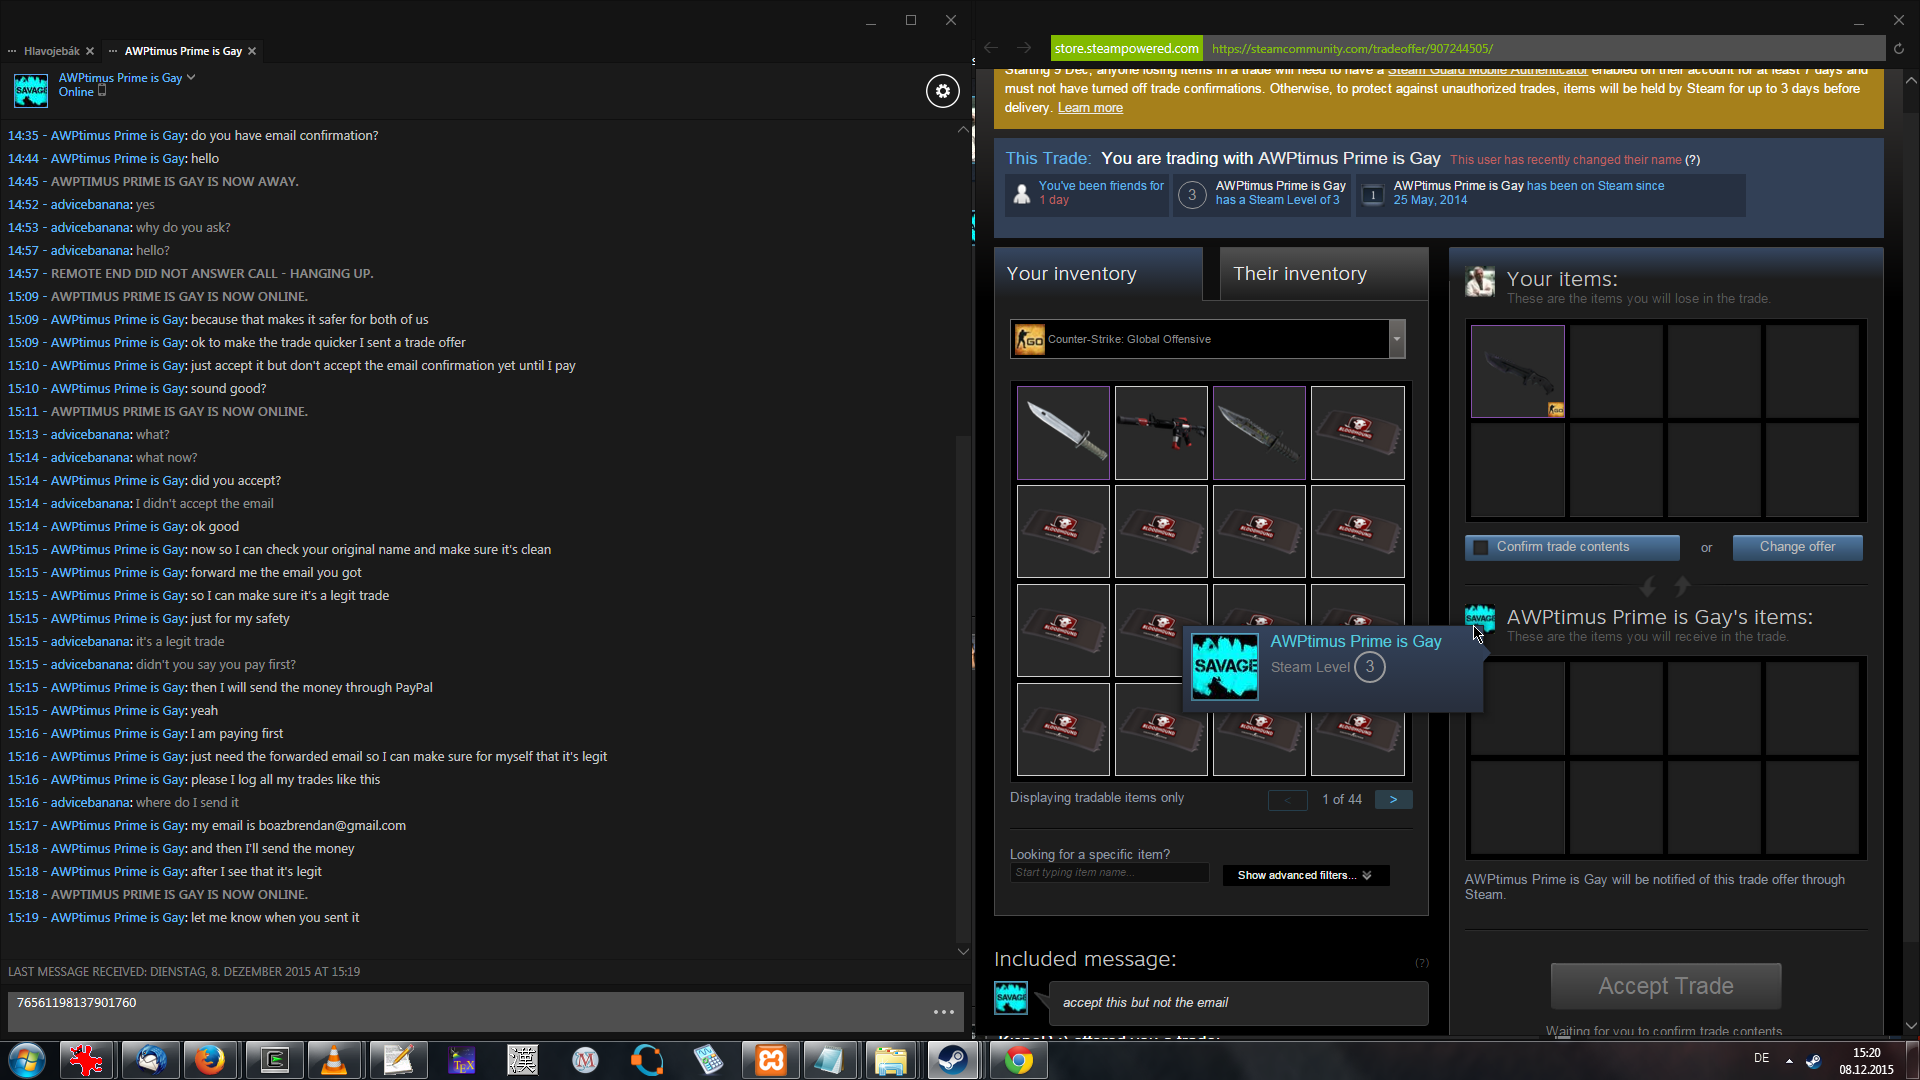
Task: Switch to Their inventory tab
Action: 1299,274
